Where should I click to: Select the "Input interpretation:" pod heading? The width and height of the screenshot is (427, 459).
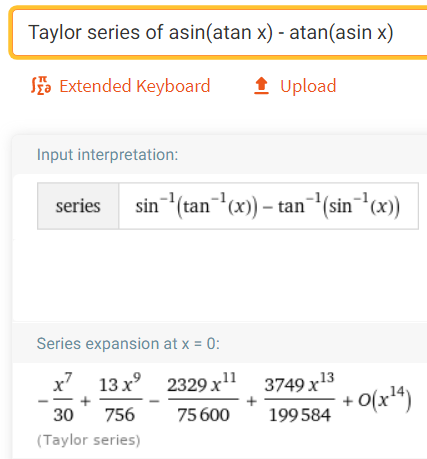[107, 155]
